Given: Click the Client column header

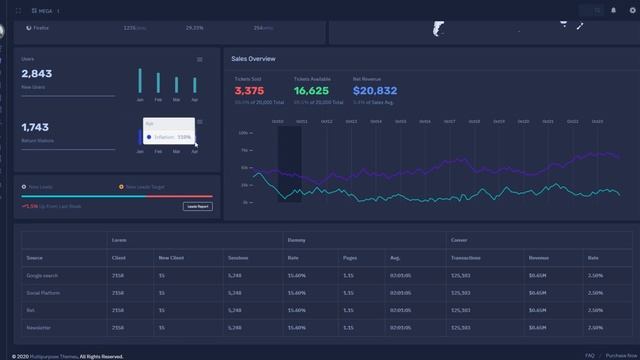Looking at the screenshot, I should [119, 258].
